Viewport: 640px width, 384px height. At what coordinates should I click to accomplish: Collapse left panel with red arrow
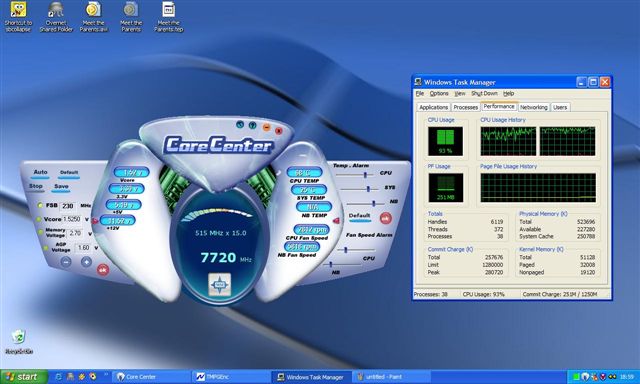[x=95, y=221]
